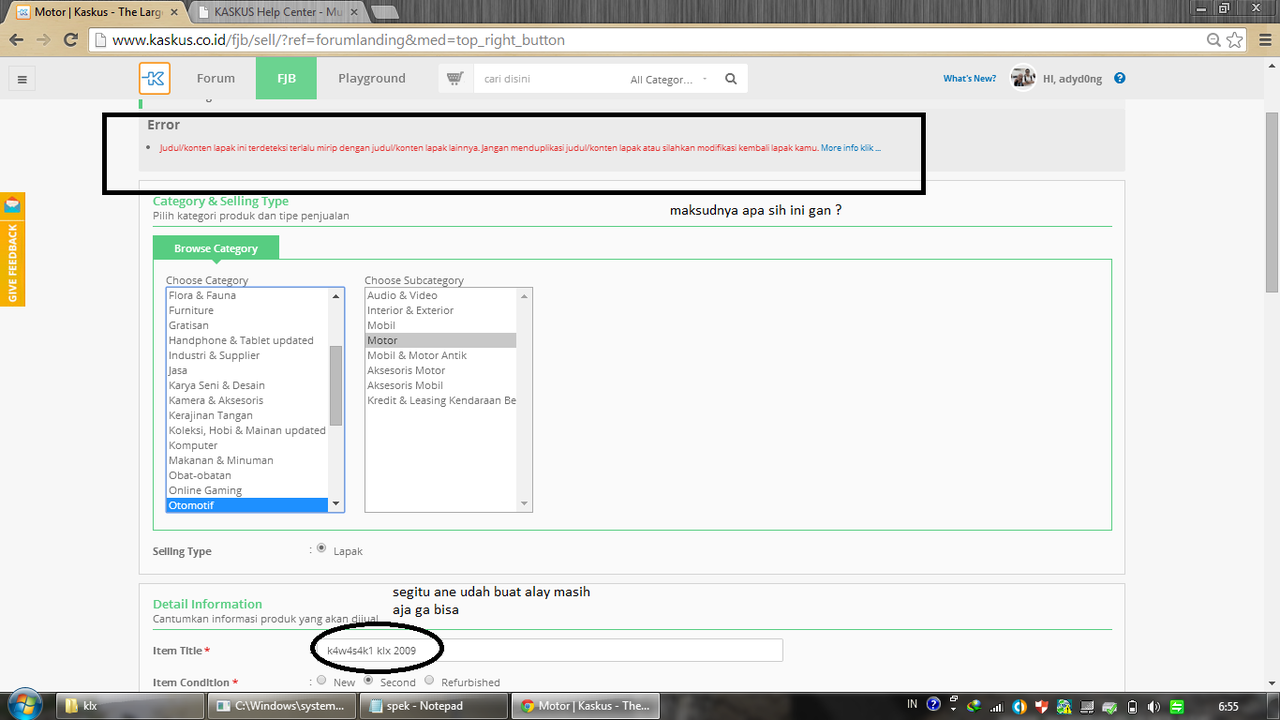This screenshot has width=1280, height=720.
Task: Select the Mobil subcategory
Action: [x=440, y=325]
